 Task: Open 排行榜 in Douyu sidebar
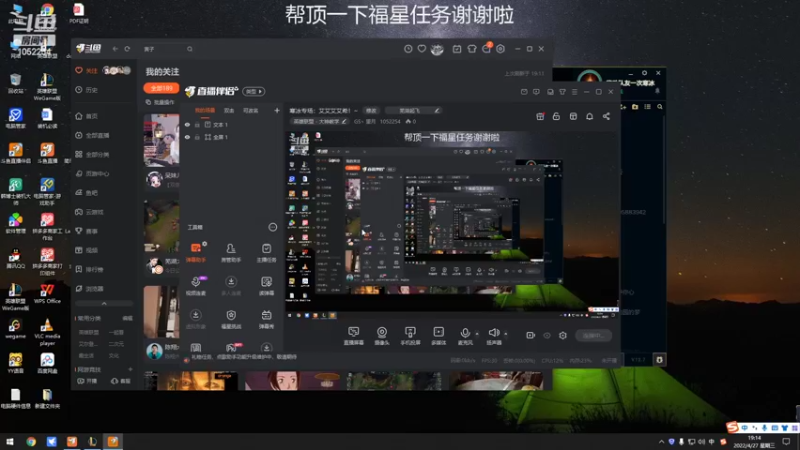[x=90, y=269]
